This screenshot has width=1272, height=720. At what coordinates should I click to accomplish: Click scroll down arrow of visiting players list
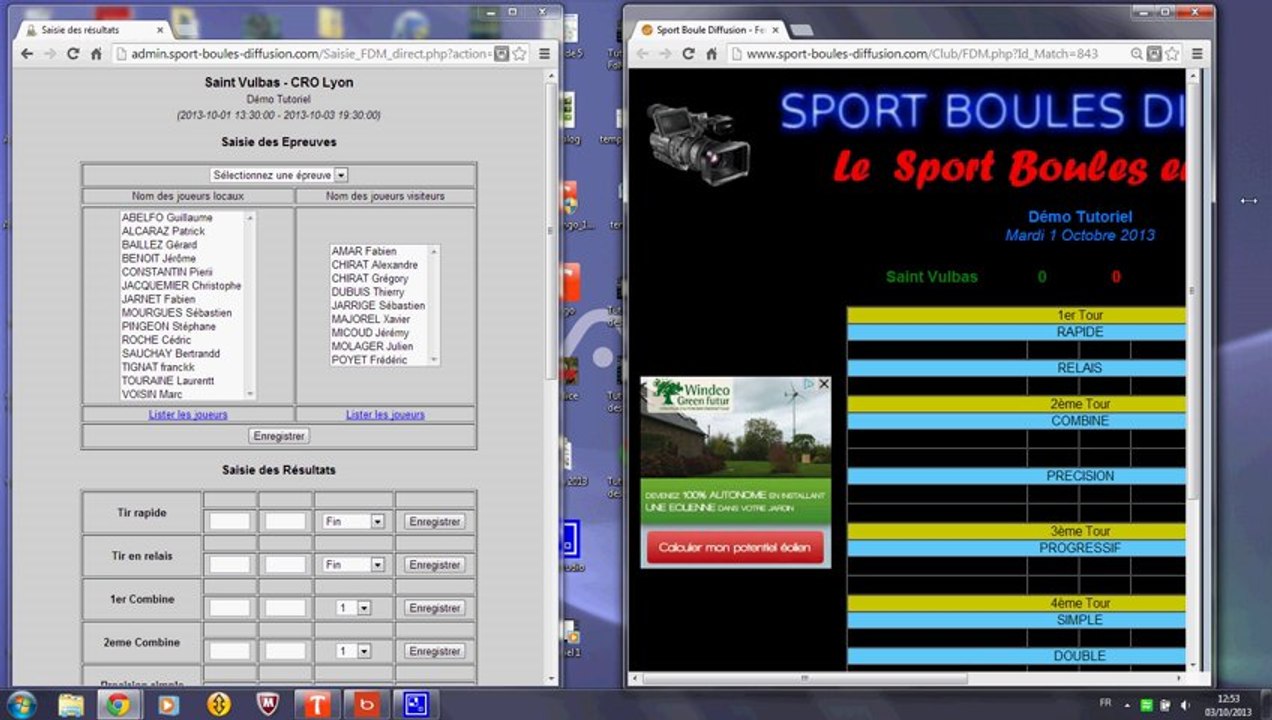[434, 360]
